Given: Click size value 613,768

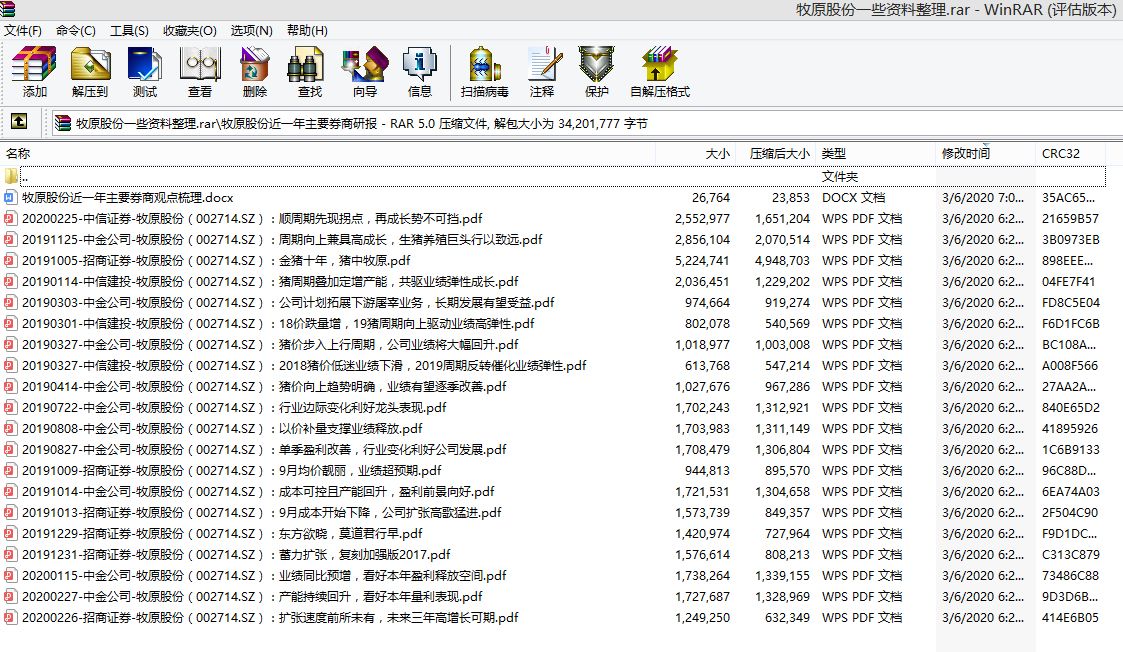Looking at the screenshot, I should (707, 365).
